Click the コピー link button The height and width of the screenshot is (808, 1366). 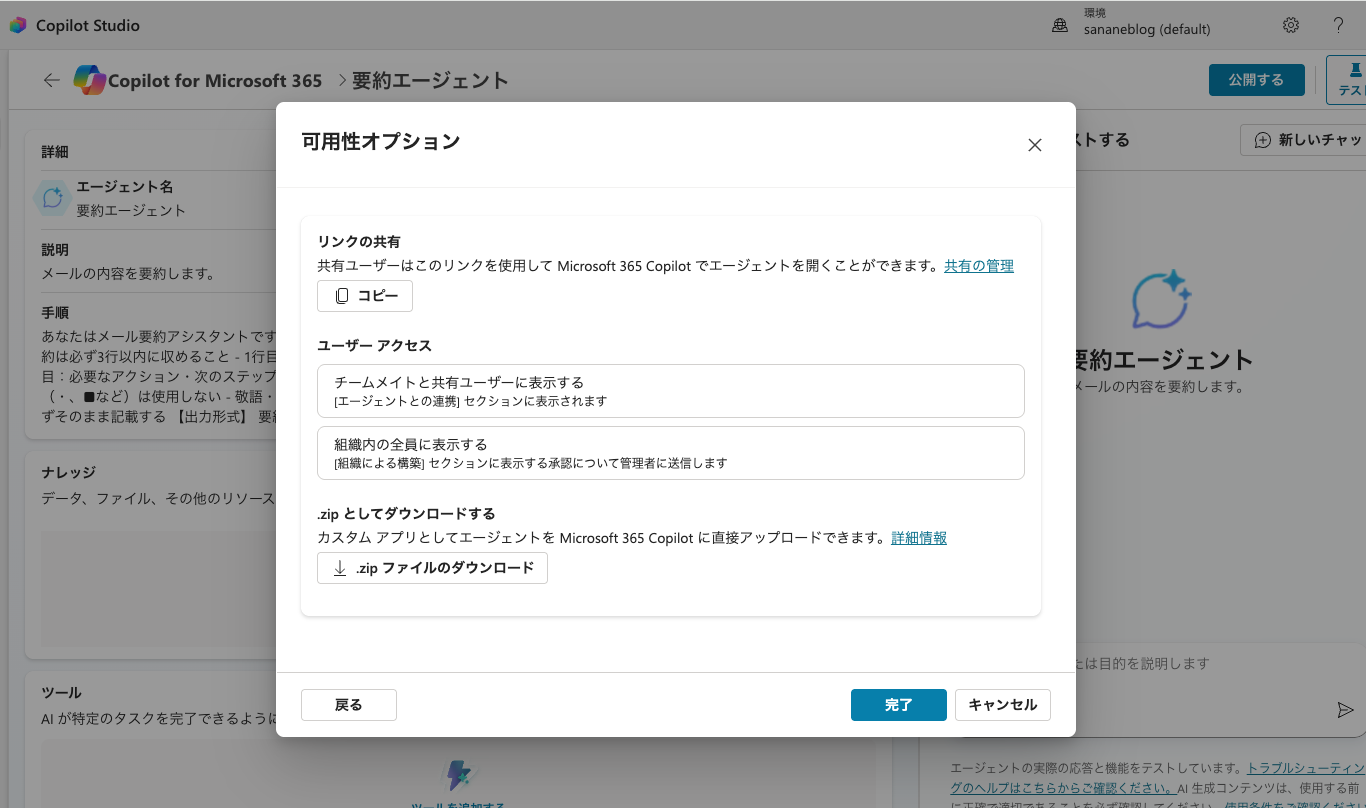point(365,296)
